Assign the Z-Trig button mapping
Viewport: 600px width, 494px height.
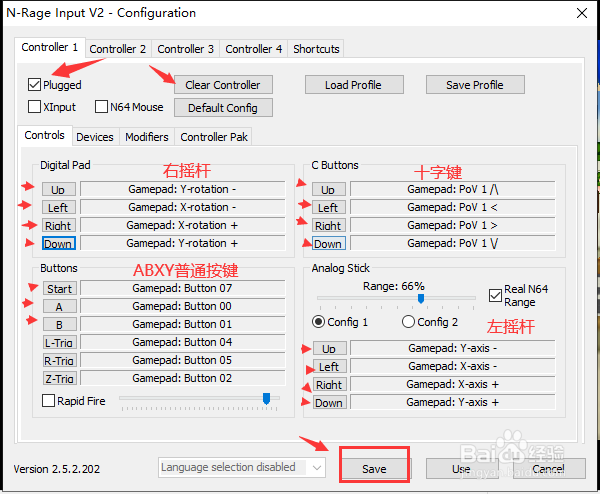pos(60,378)
